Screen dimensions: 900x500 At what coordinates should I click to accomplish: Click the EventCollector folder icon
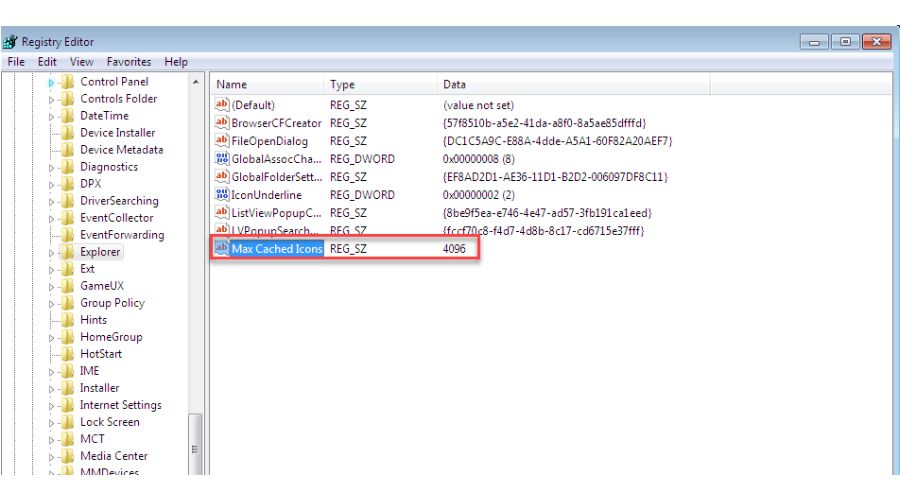(68, 218)
